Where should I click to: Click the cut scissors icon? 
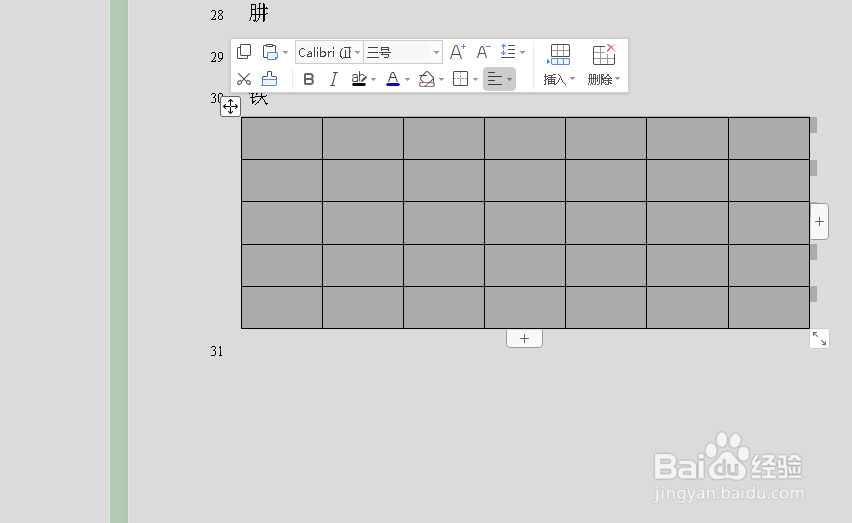[244, 79]
